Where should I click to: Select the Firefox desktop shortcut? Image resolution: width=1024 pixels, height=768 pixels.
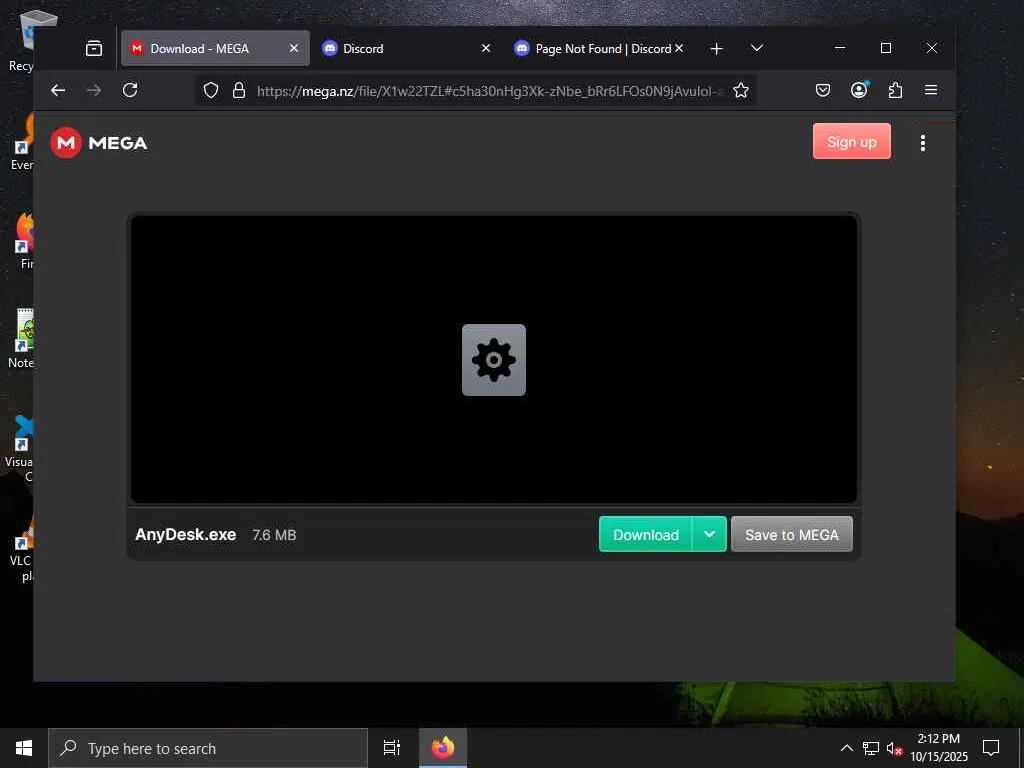(x=24, y=240)
